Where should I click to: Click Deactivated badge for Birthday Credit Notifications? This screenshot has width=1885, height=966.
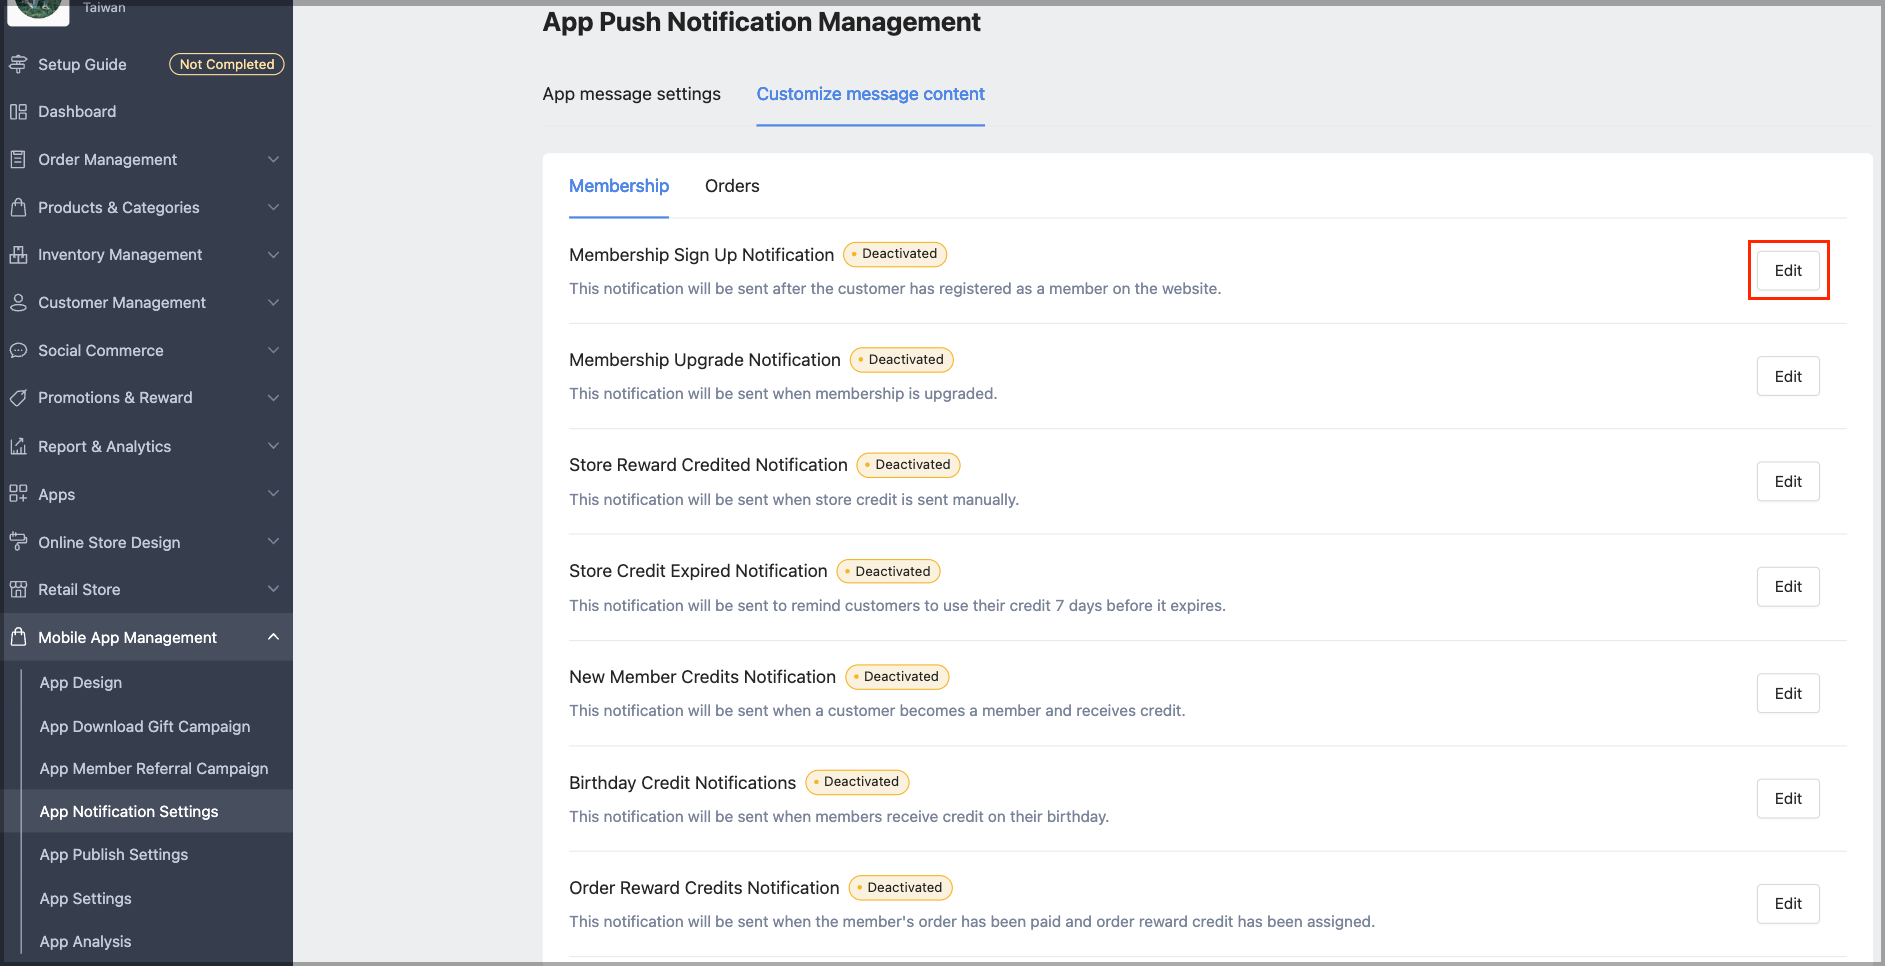[x=857, y=782]
